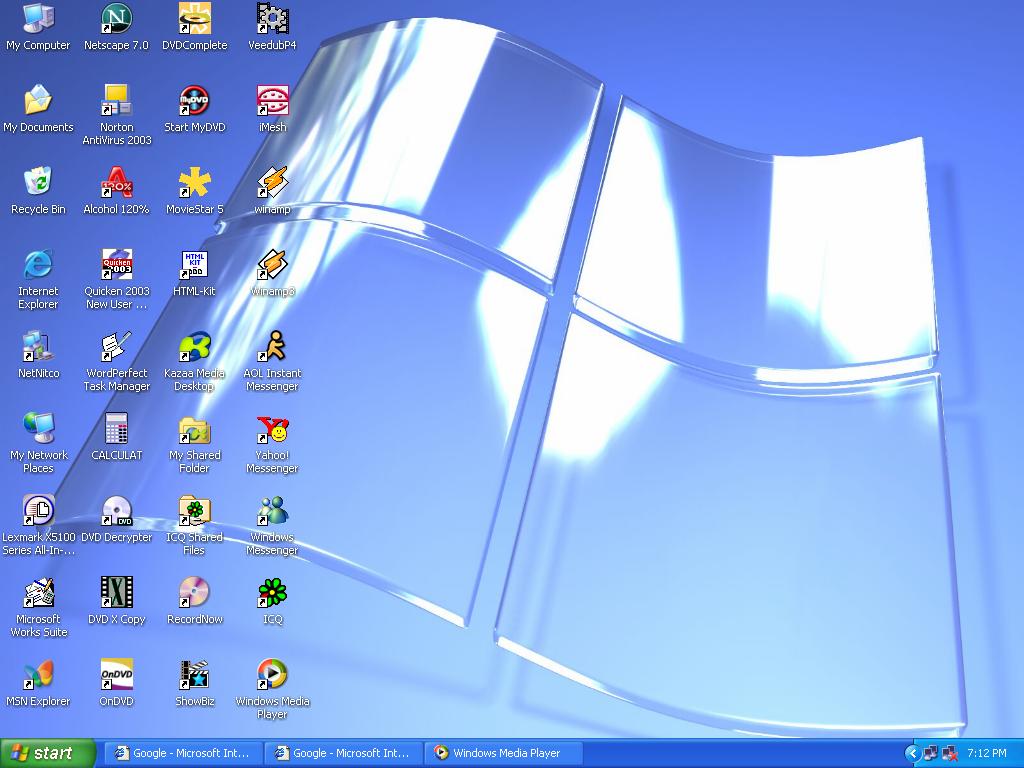Viewport: 1024px width, 768px height.
Task: Click the tray icon with red X
Action: pos(951,753)
